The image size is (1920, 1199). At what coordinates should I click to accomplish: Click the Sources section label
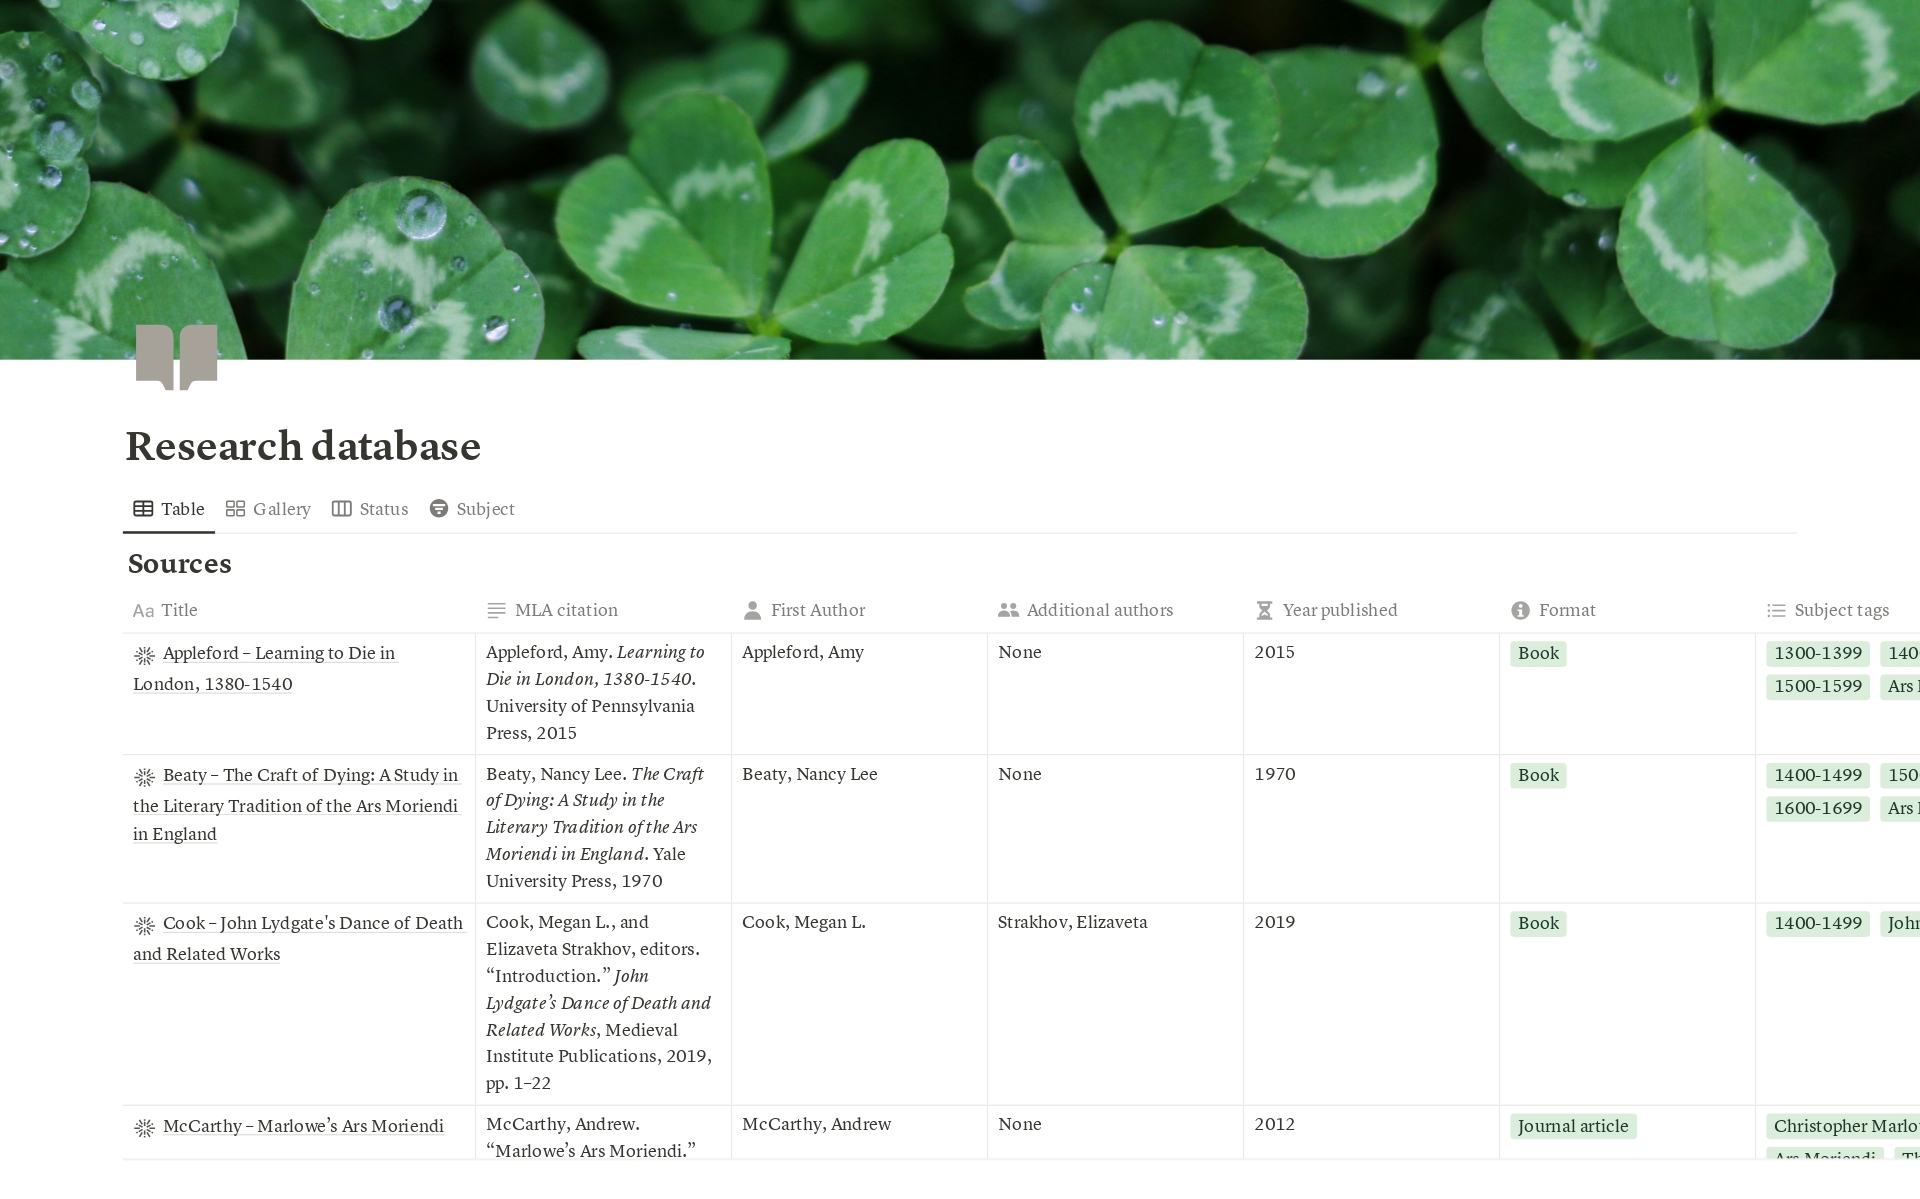[x=180, y=564]
